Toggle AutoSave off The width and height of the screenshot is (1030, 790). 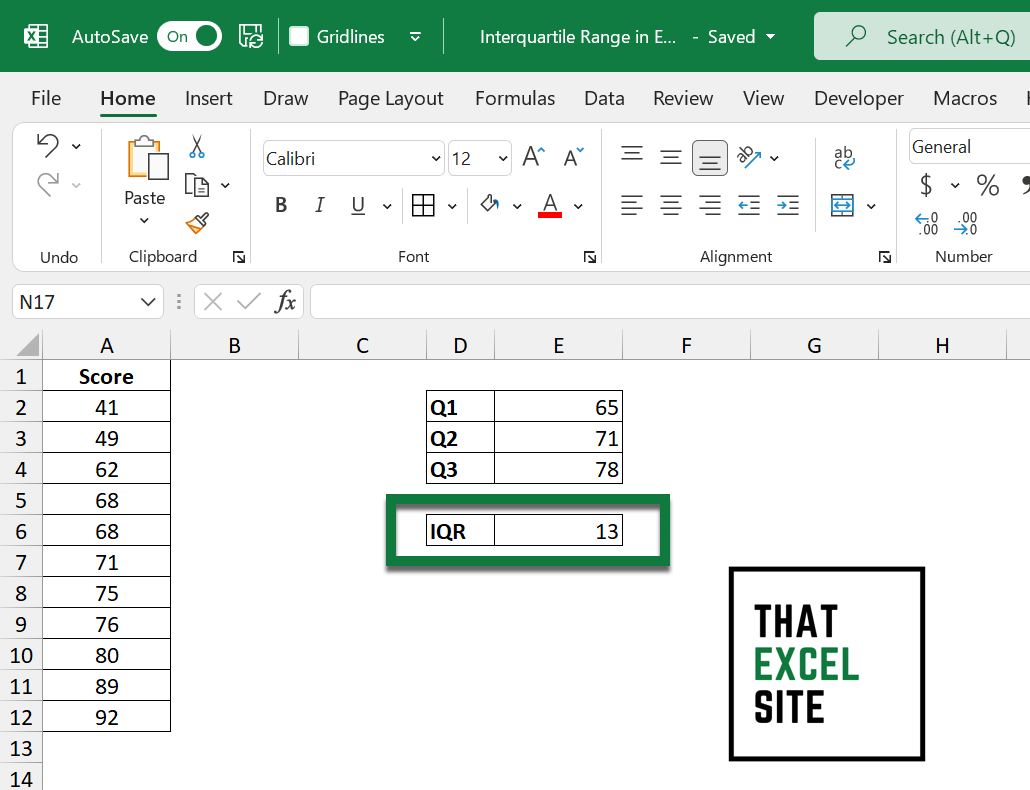(x=189, y=36)
